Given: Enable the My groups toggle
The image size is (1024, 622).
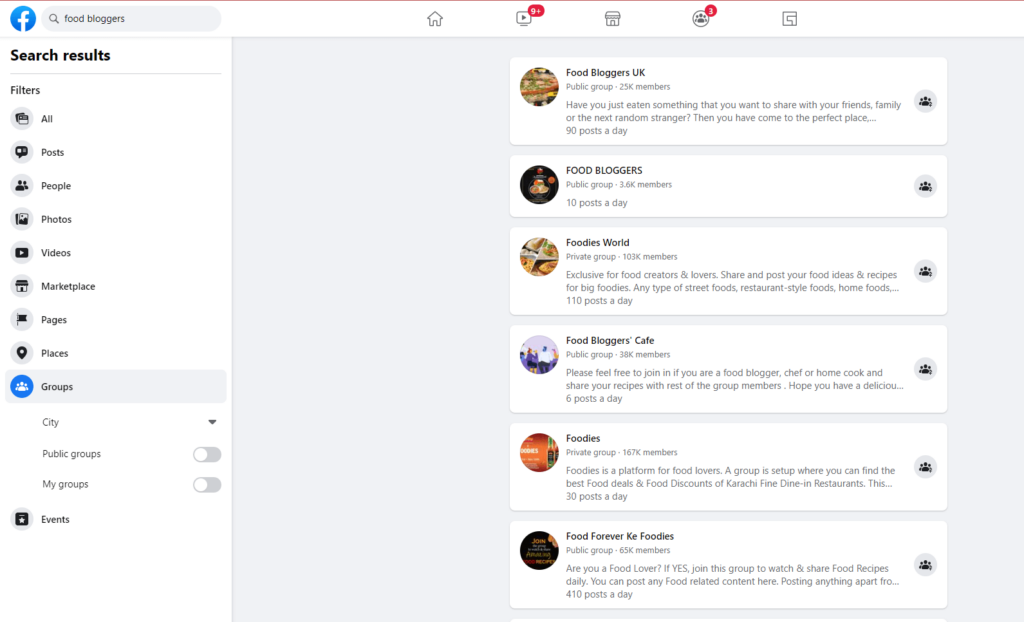Looking at the screenshot, I should coord(207,485).
